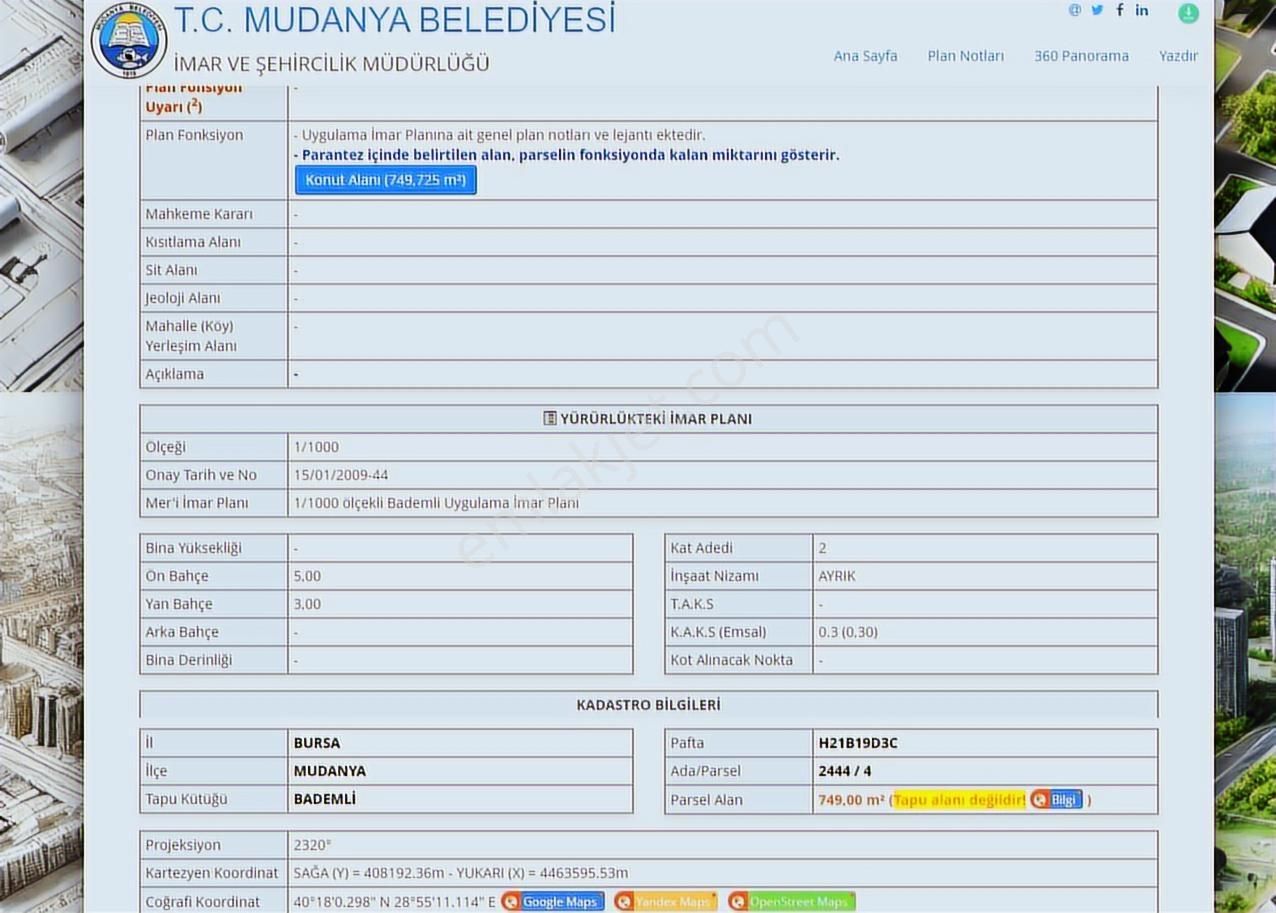This screenshot has height=913, width=1276.
Task: Click the pin icon on the Yandex Maps button
Action: tap(624, 901)
